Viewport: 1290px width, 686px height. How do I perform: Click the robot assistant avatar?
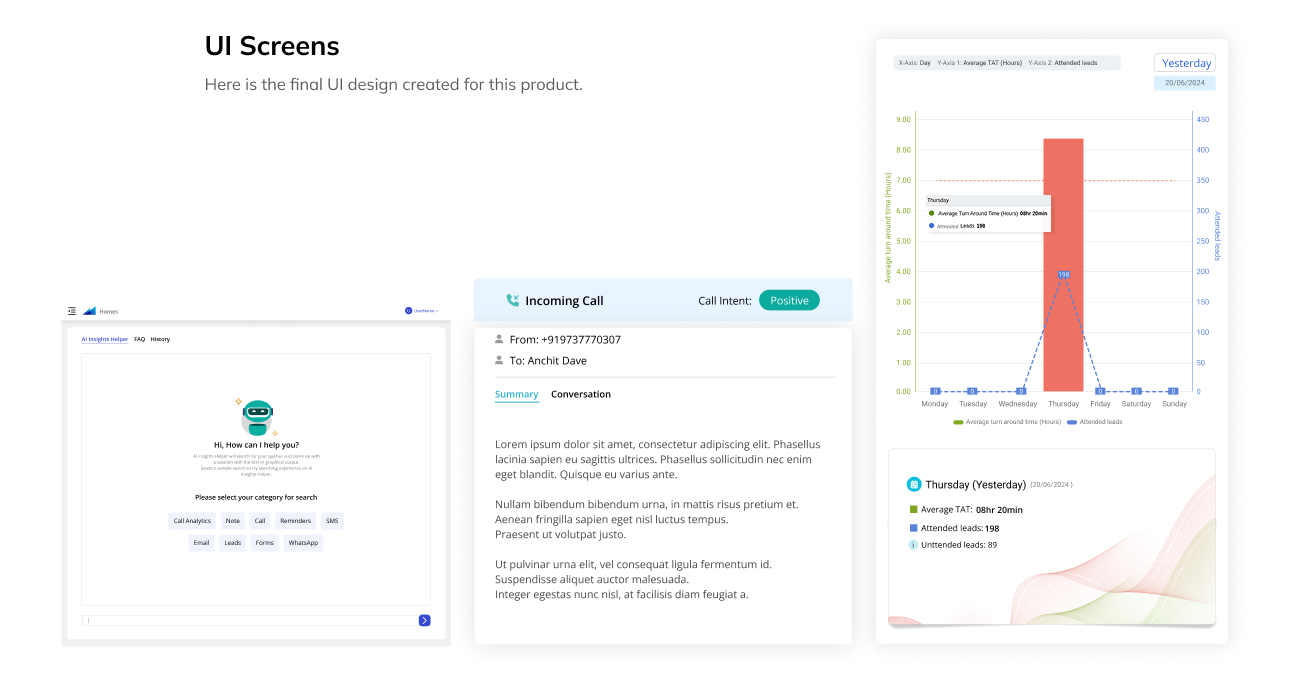pos(257,416)
